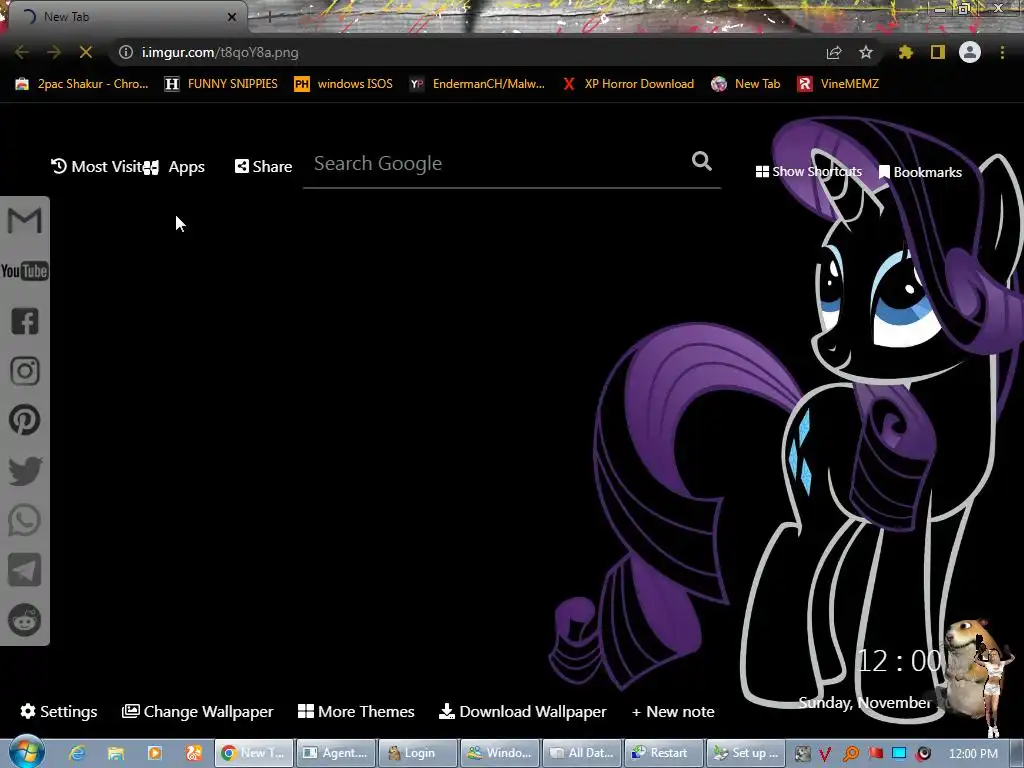Open New Tab bookmark

(746, 84)
